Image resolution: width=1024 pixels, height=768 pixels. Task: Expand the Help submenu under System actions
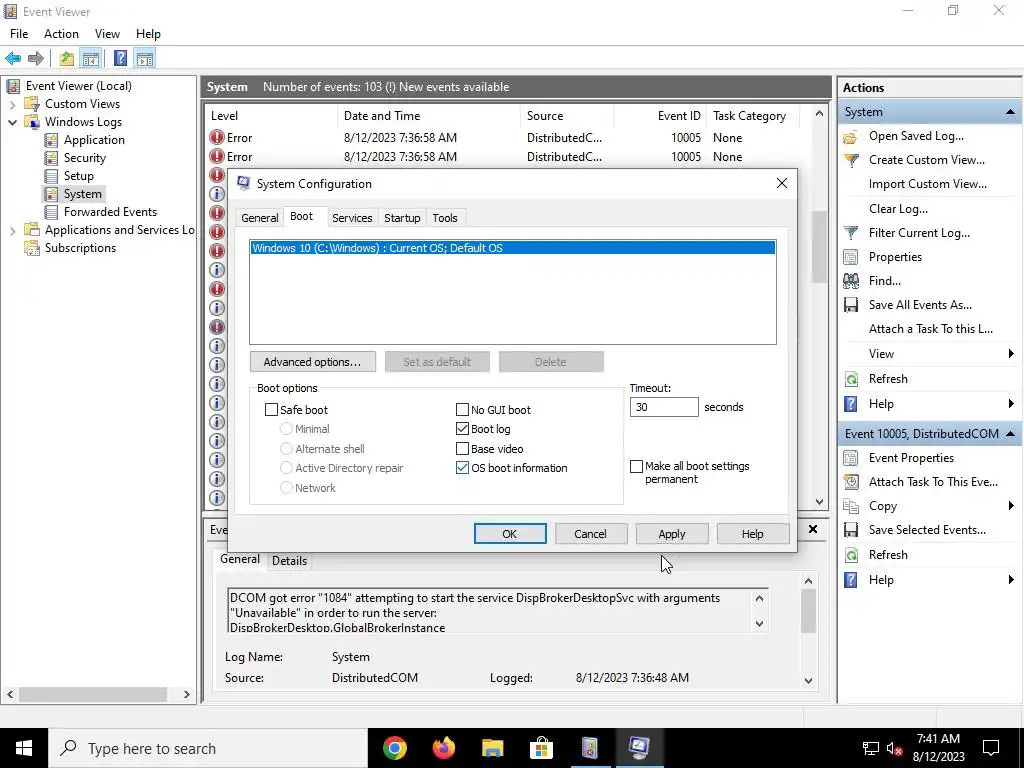(x=1011, y=404)
